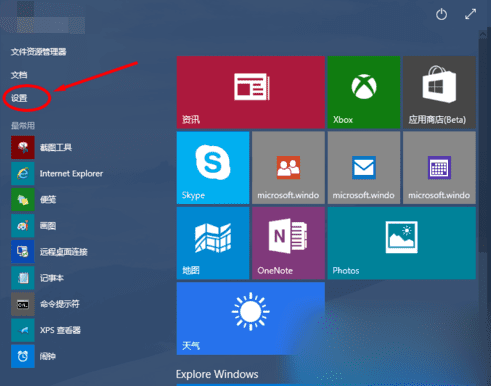Select the 远程桌面连接 text label
The height and width of the screenshot is (386, 491).
[x=64, y=252]
